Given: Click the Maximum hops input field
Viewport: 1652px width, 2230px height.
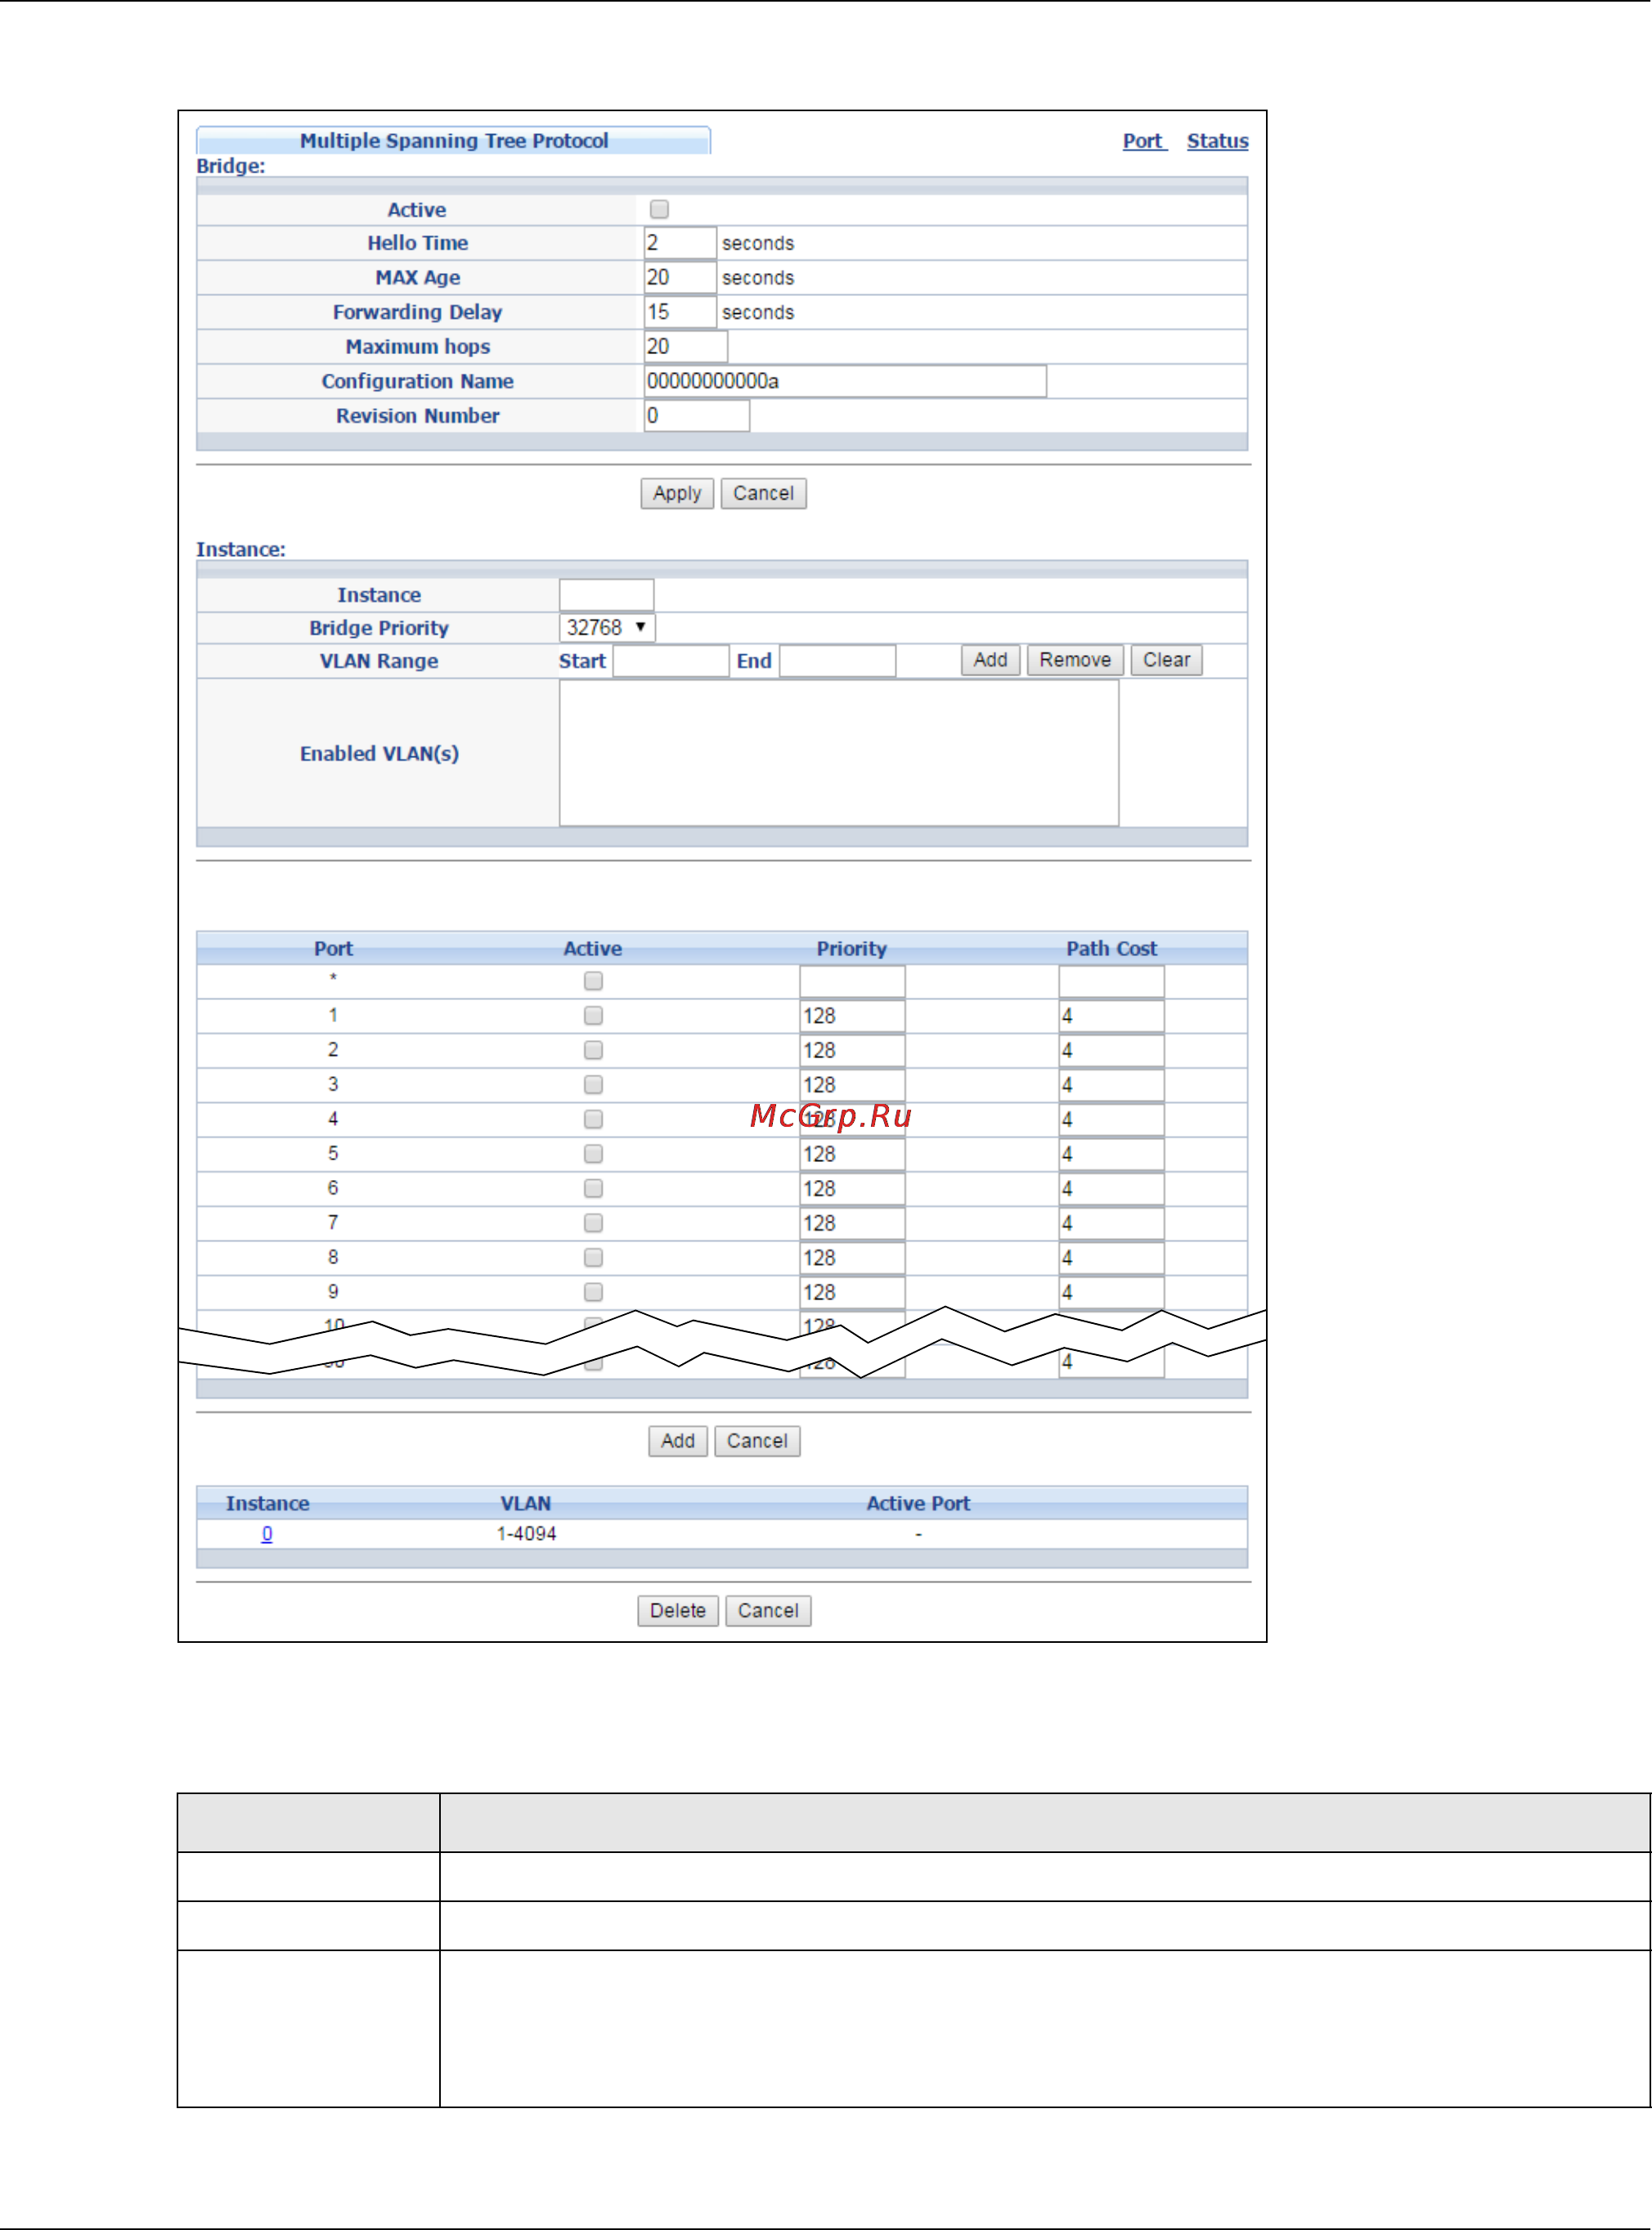Looking at the screenshot, I should click(686, 347).
